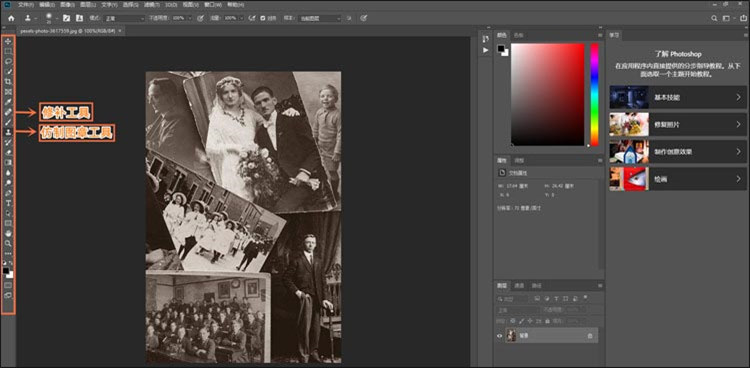Enable airbrush-style build-up effects

(x=252, y=18)
